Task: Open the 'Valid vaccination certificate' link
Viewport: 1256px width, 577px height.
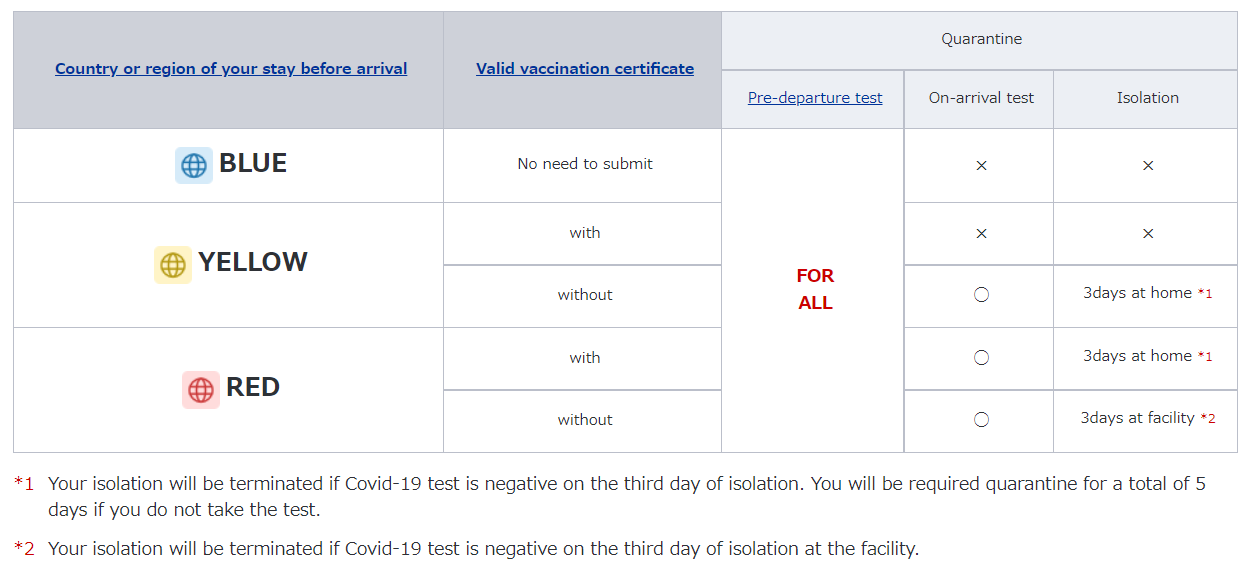Action: tap(585, 69)
